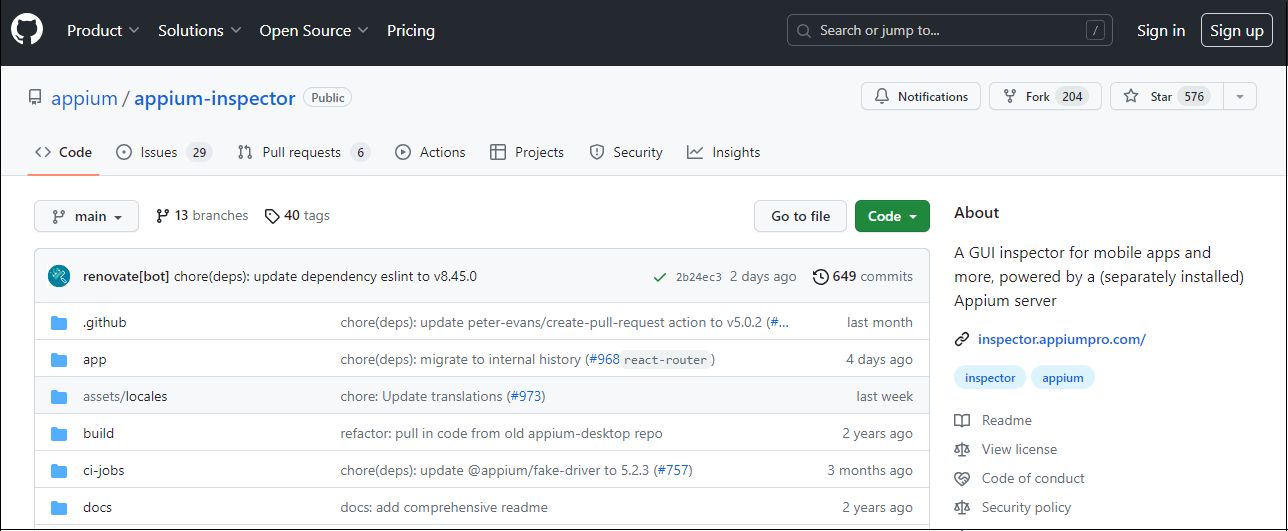
Task: Expand the Solutions menu
Action: (200, 30)
